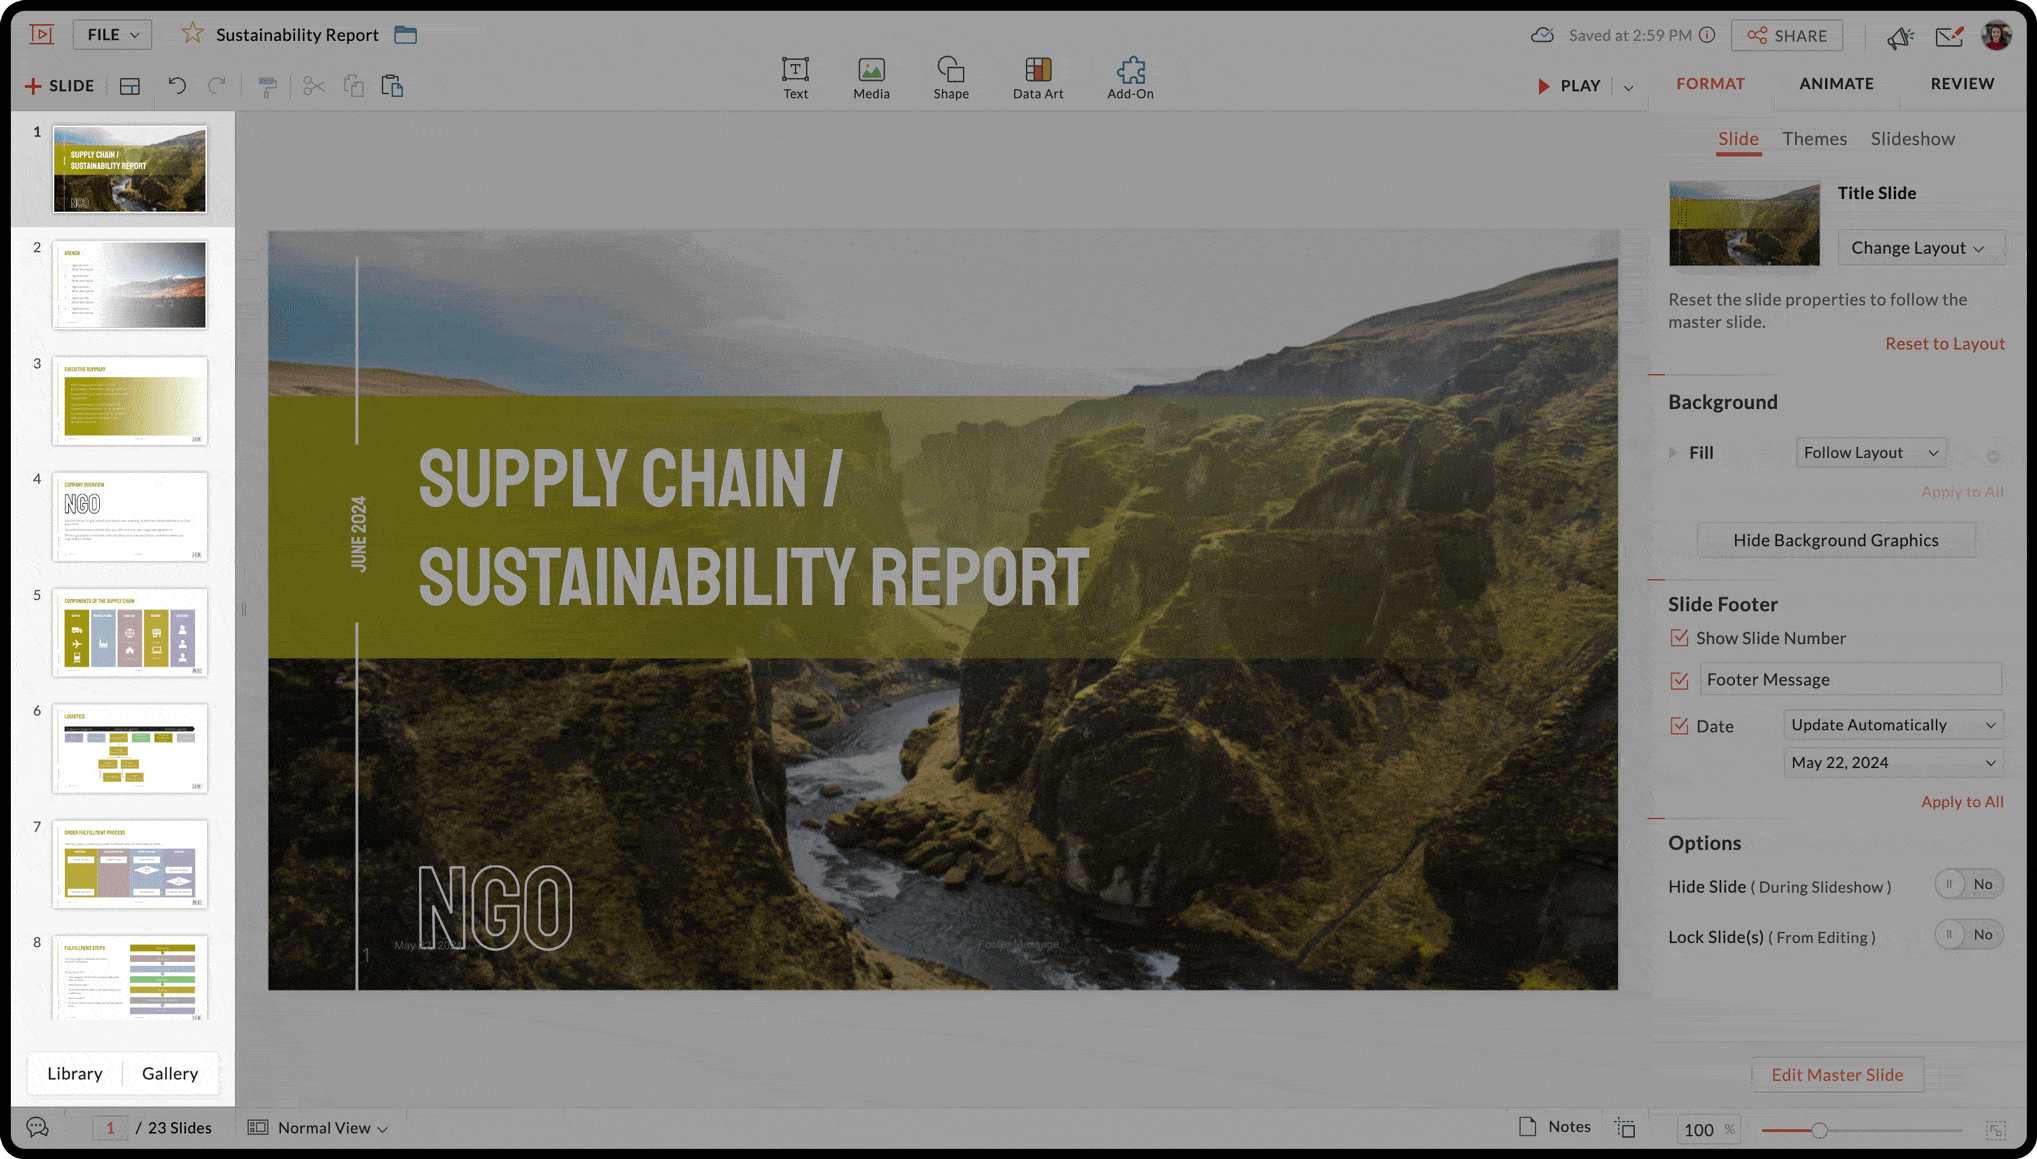The image size is (2037, 1159).
Task: Select slide 5 thumbnail
Action: click(x=130, y=632)
